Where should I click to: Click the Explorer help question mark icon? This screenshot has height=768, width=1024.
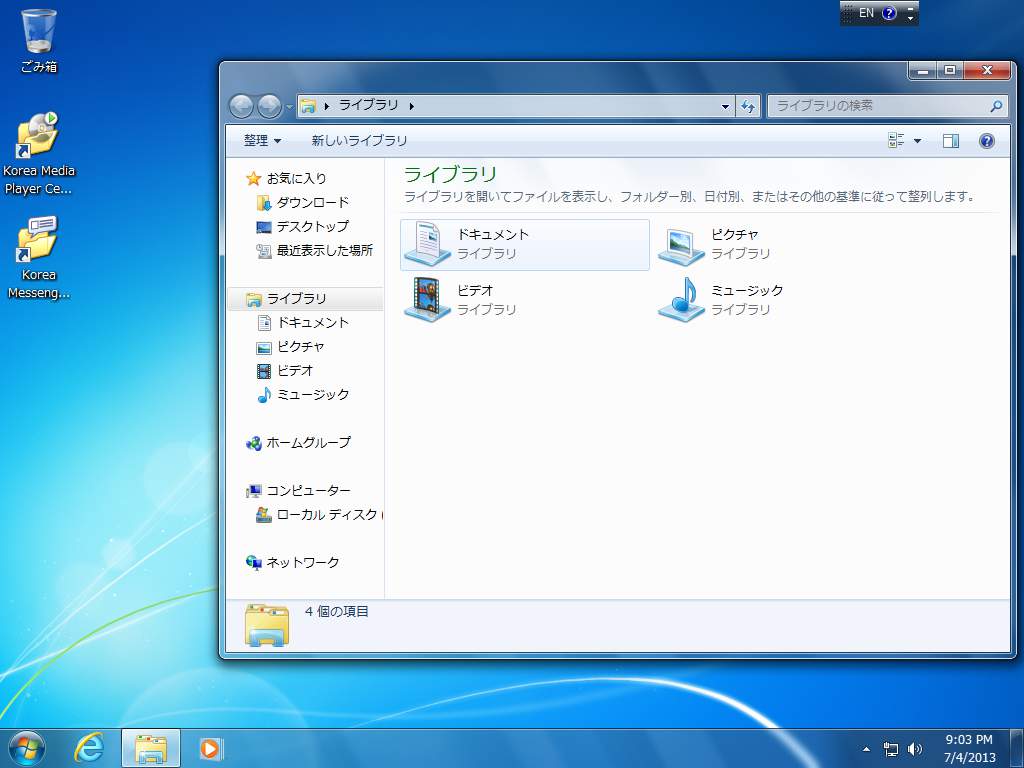click(986, 141)
